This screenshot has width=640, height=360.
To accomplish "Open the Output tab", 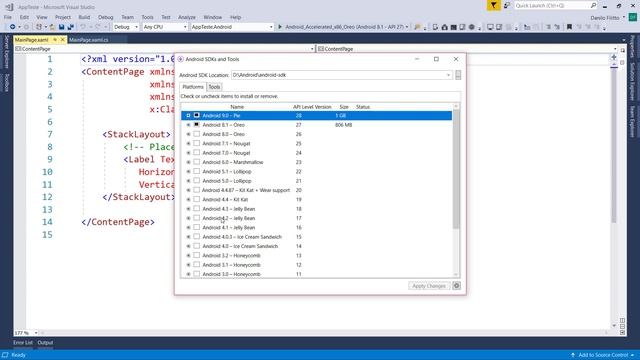I will (x=45, y=342).
